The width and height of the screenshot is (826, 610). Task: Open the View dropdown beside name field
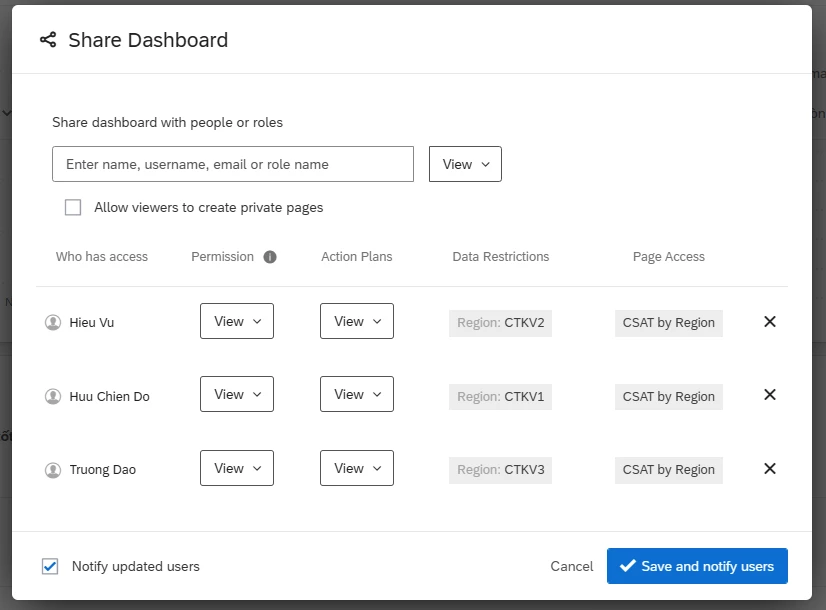465,164
